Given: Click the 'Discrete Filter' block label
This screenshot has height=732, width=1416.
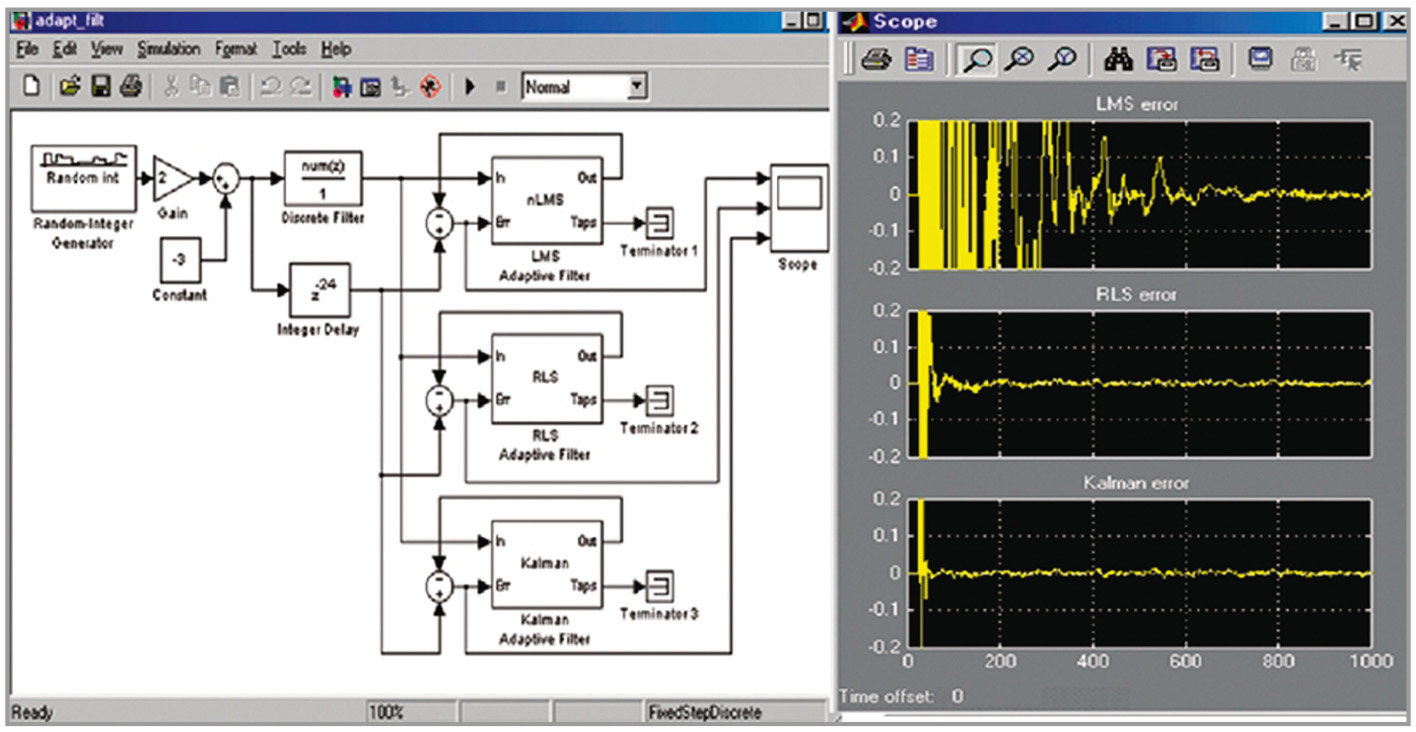Looking at the screenshot, I should click(x=324, y=218).
